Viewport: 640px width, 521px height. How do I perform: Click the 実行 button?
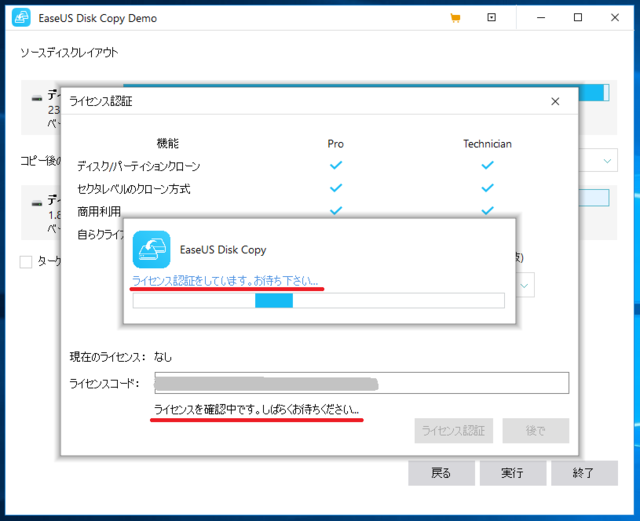click(513, 473)
